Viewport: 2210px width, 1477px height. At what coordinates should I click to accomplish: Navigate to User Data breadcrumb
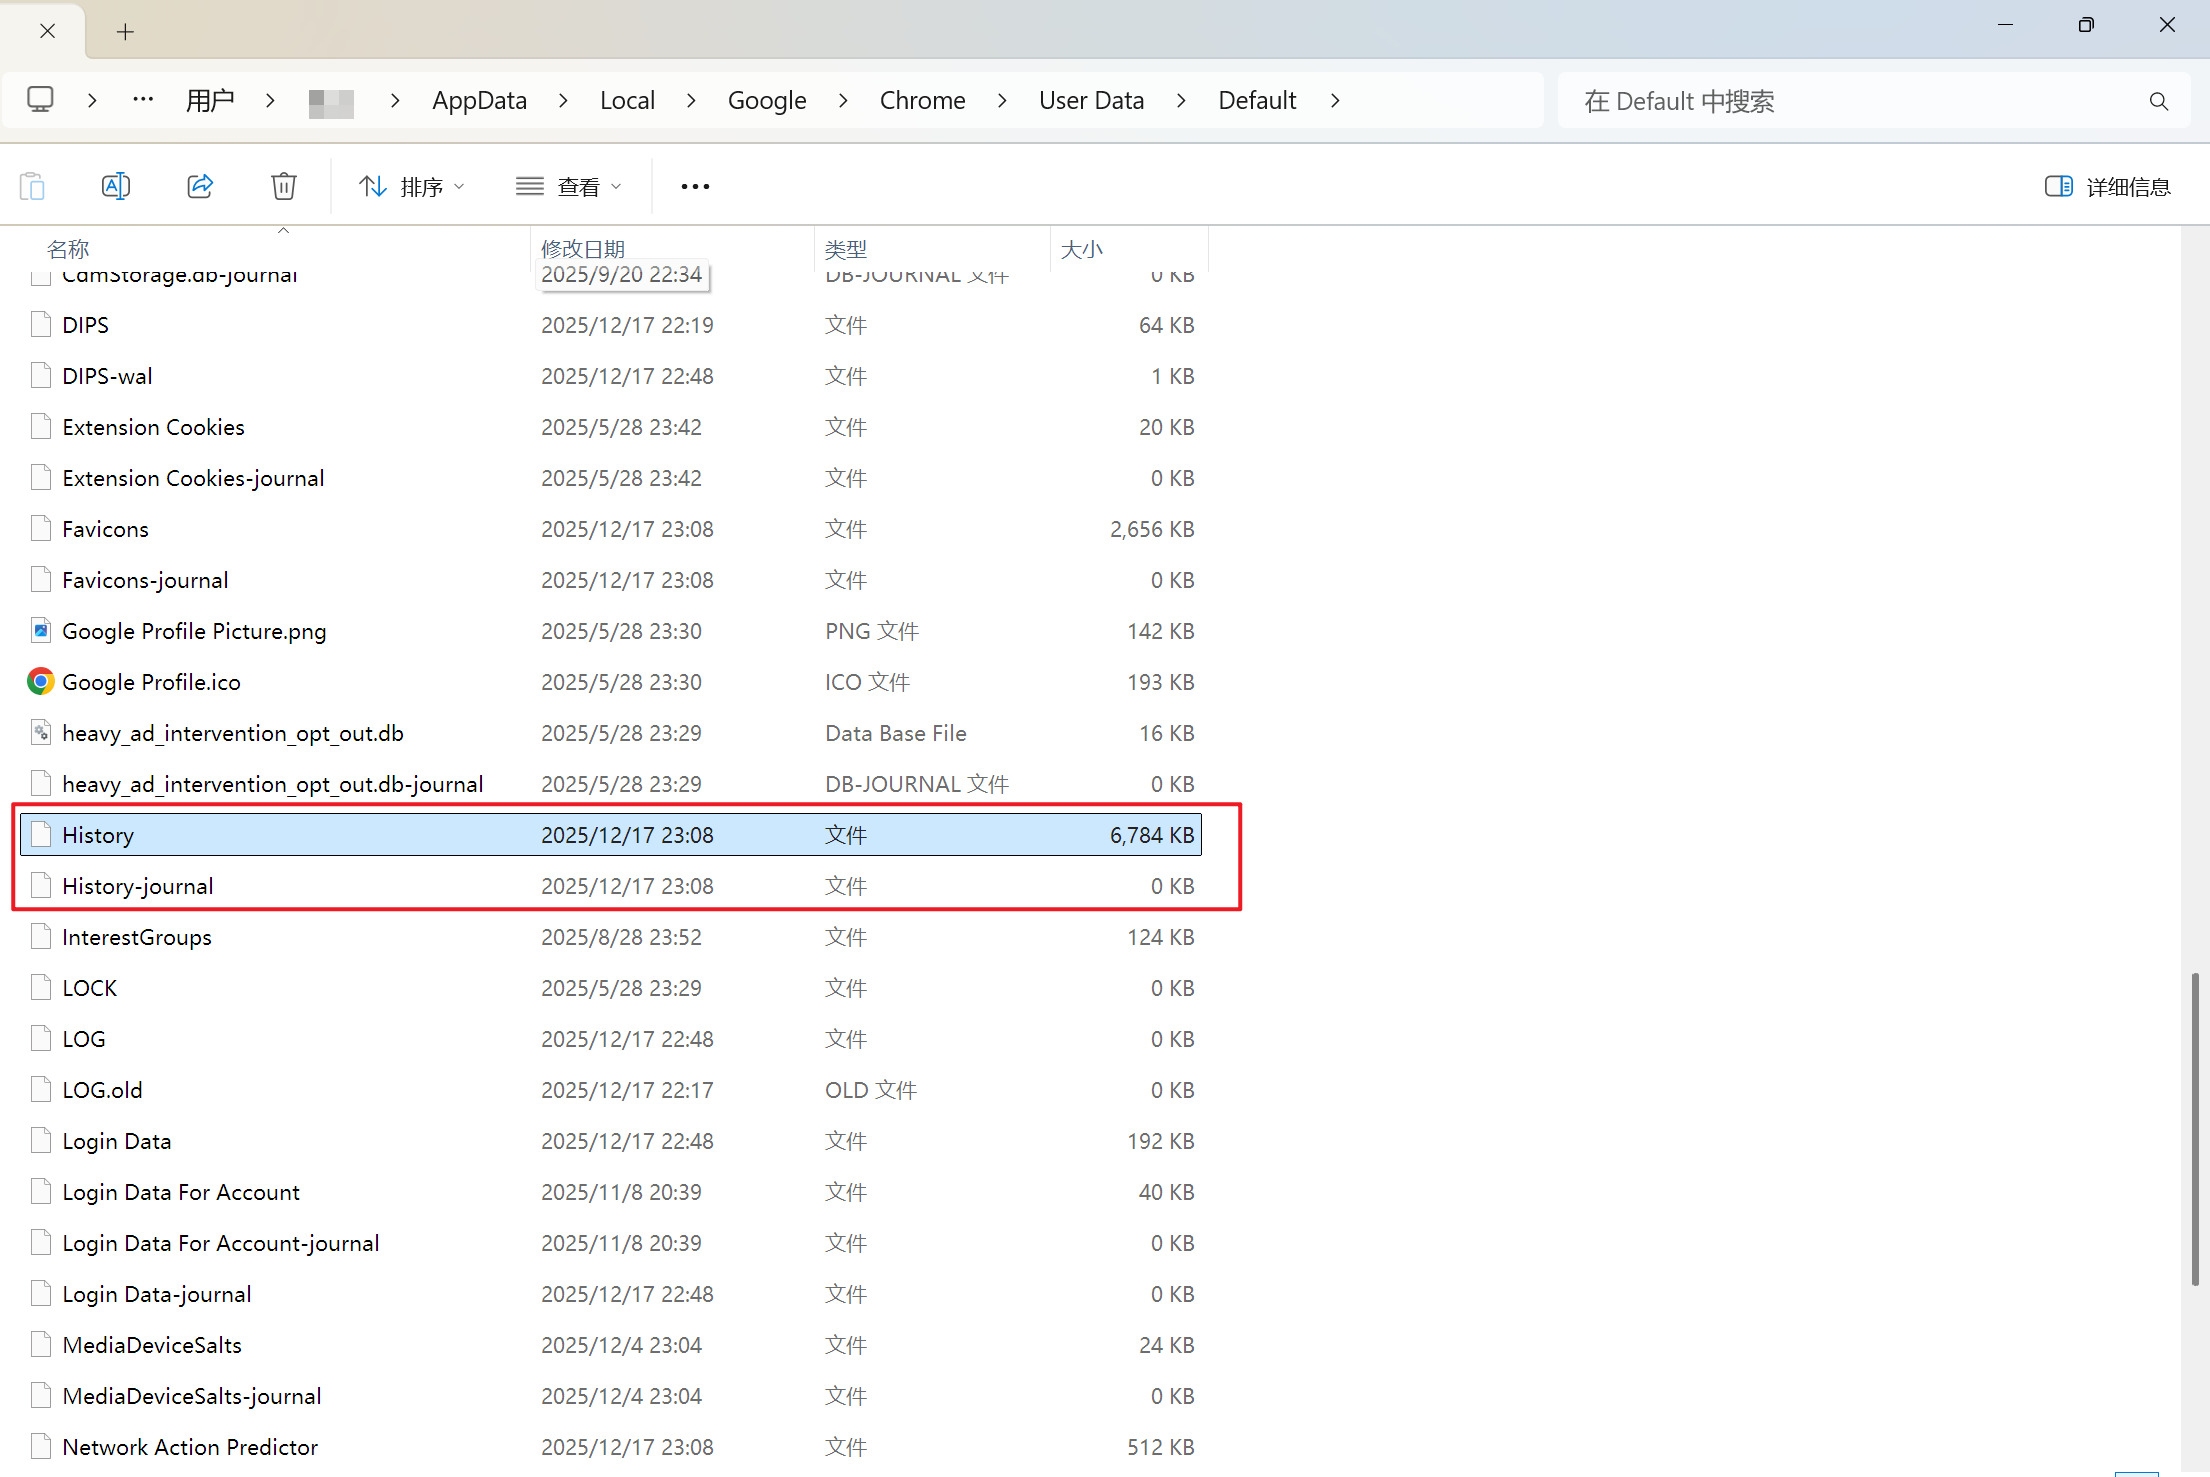pyautogui.click(x=1091, y=100)
